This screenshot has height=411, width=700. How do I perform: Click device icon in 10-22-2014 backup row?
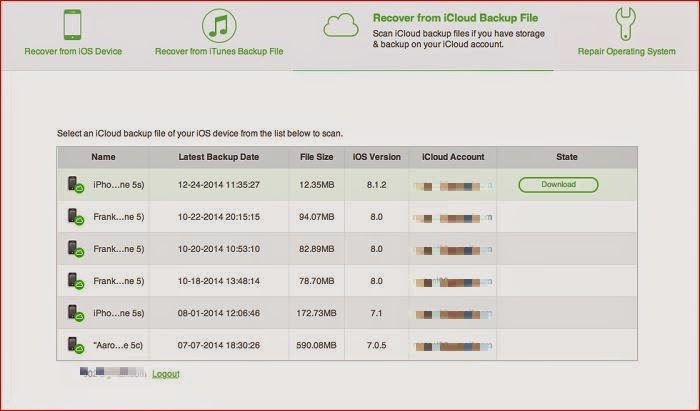click(75, 216)
